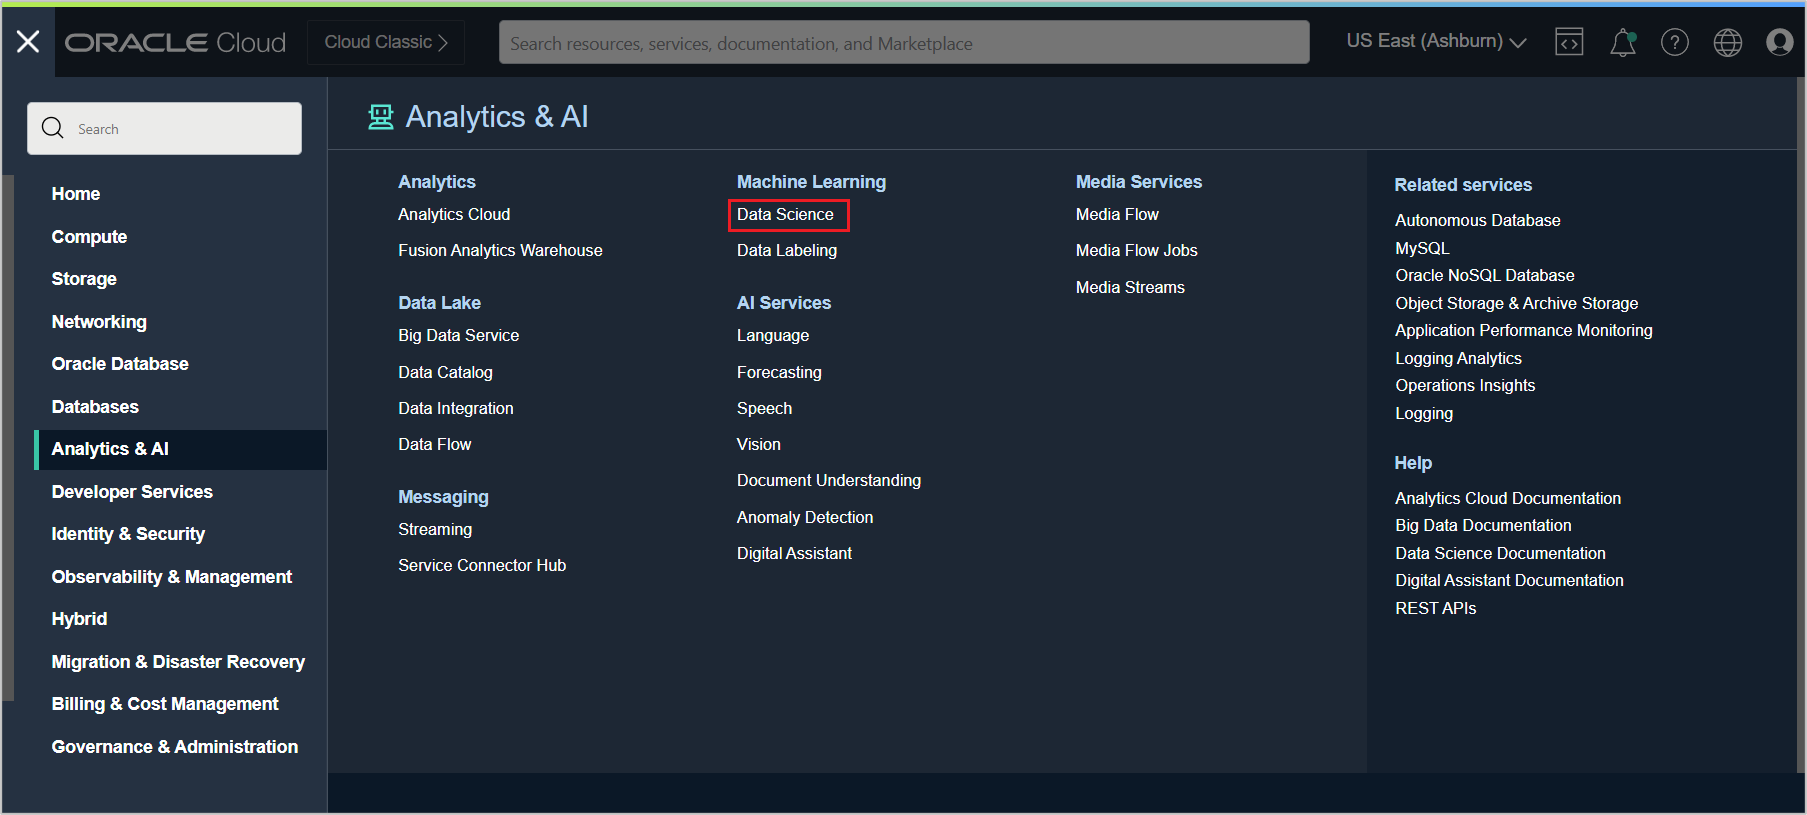The width and height of the screenshot is (1807, 815).
Task: Open Document Understanding
Action: point(829,481)
